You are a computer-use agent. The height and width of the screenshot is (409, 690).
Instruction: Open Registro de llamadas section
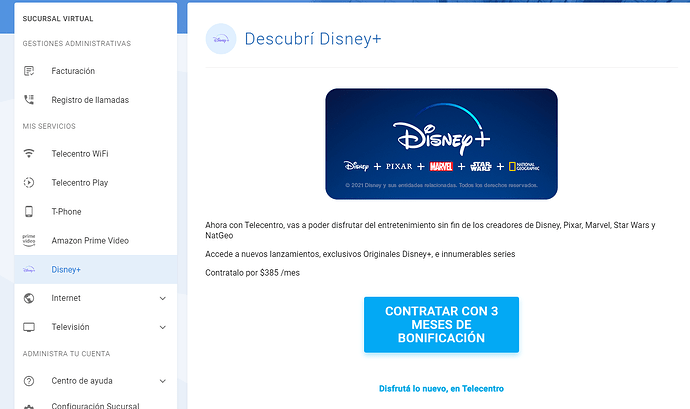[95, 100]
